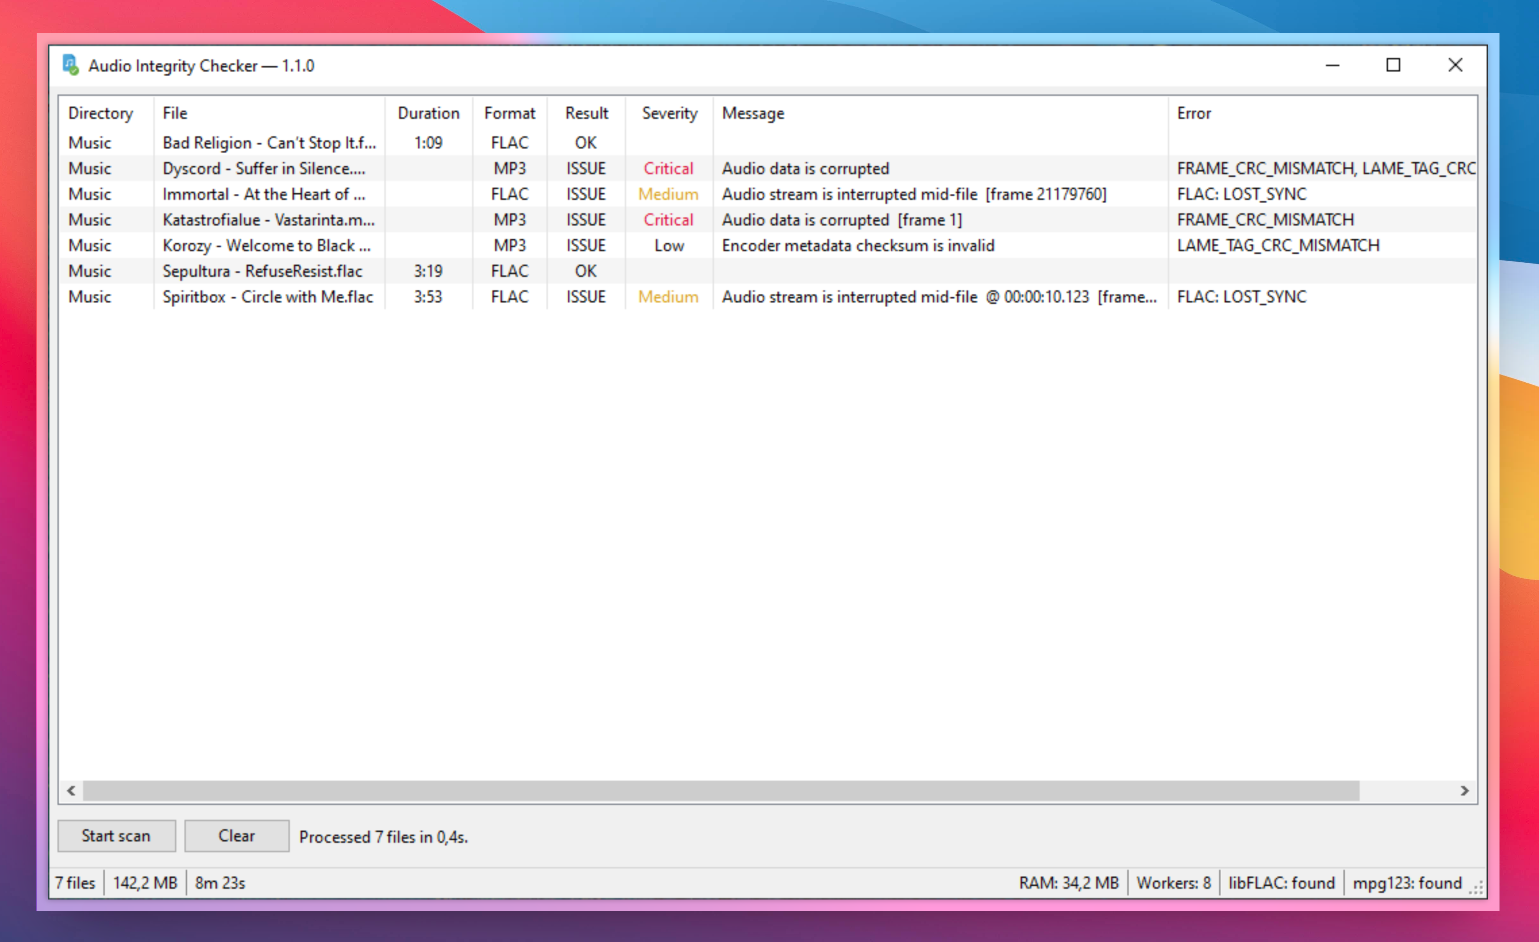
Task: Click message with timestamp 00:00:10.123
Action: [939, 297]
